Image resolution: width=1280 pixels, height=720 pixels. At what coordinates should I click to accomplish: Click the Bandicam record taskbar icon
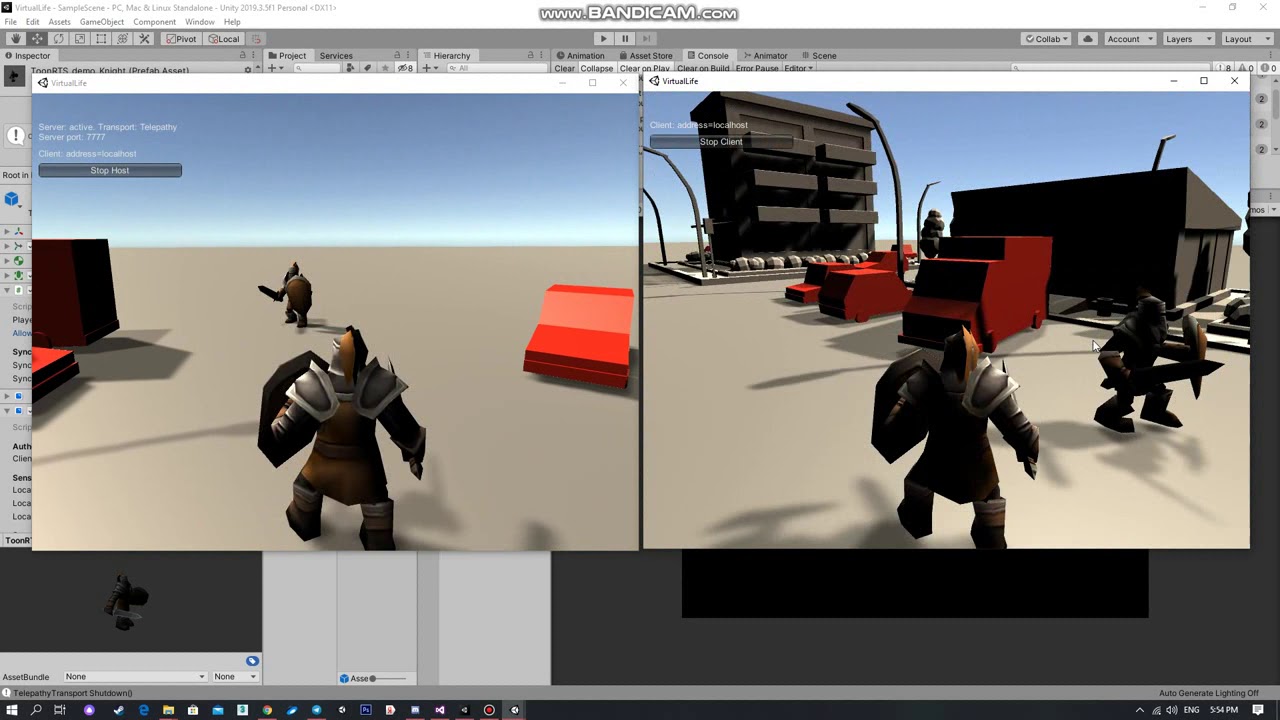(x=489, y=710)
